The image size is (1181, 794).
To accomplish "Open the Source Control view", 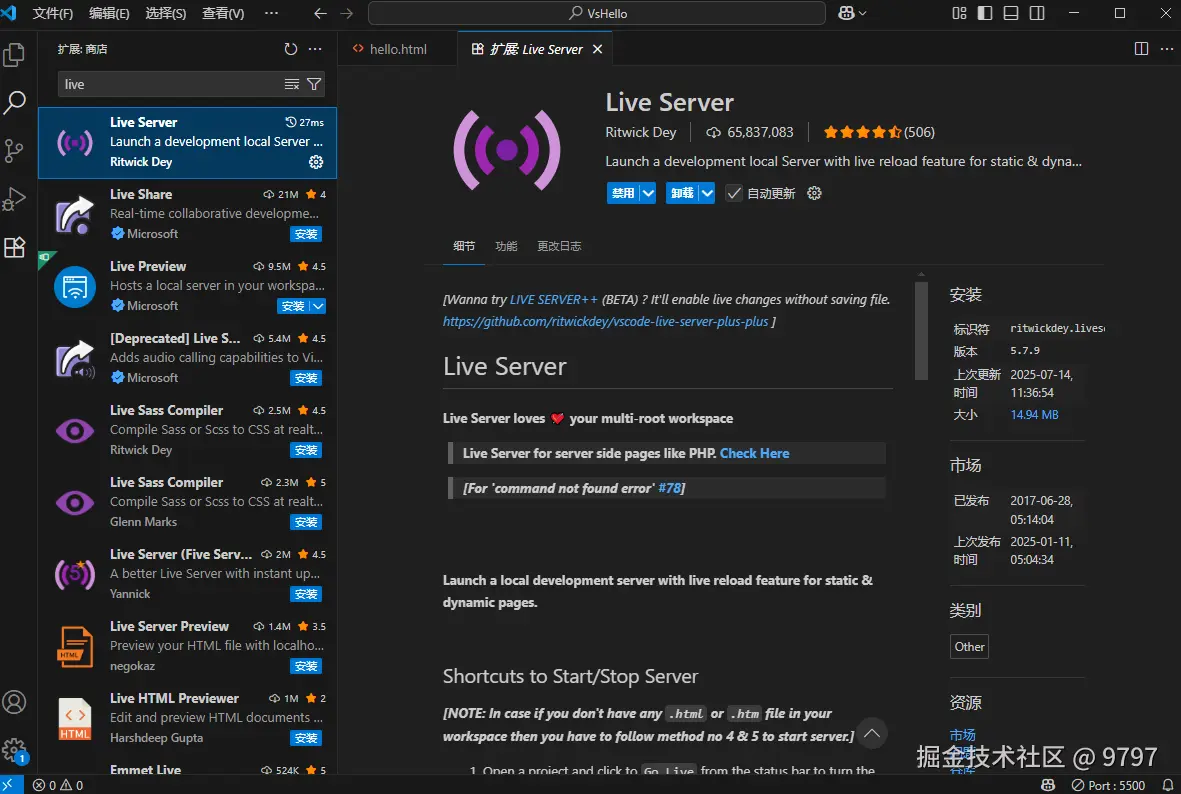I will pyautogui.click(x=14, y=151).
